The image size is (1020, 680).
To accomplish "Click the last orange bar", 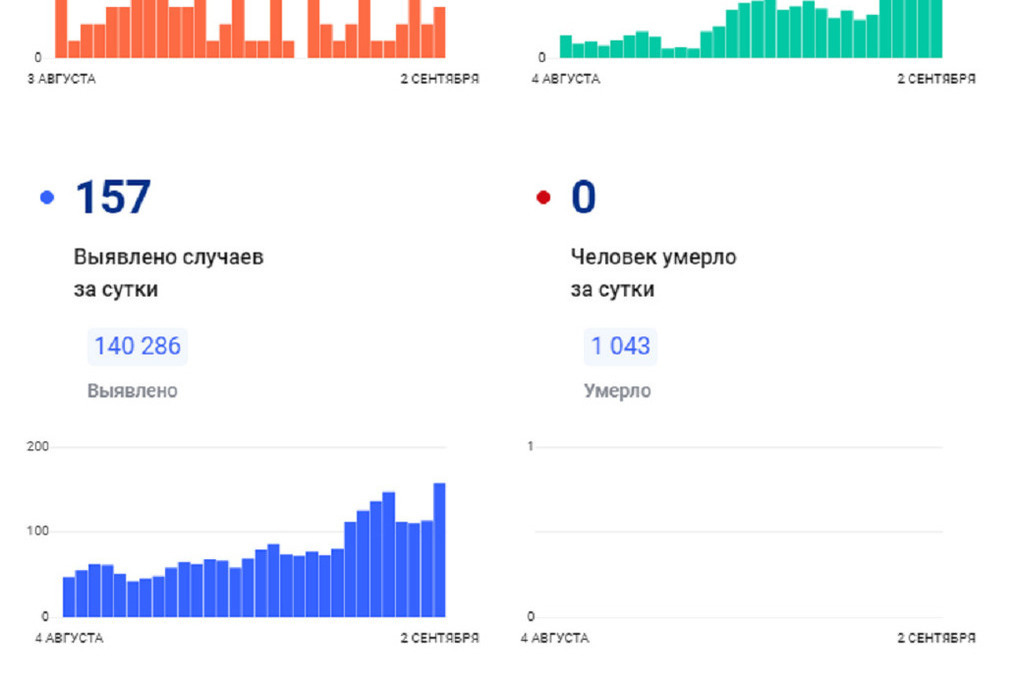I will (440, 33).
